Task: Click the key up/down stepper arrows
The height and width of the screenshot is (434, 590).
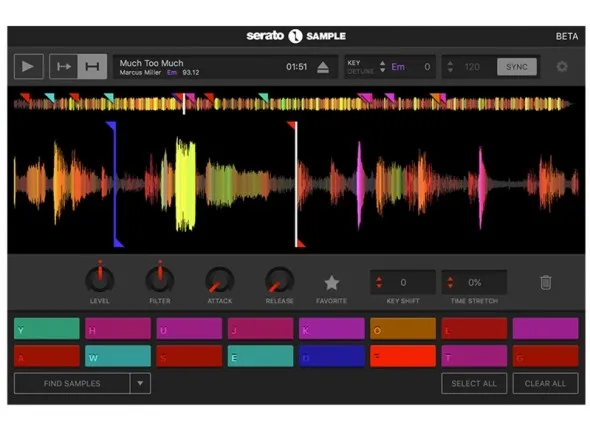Action: (x=382, y=67)
